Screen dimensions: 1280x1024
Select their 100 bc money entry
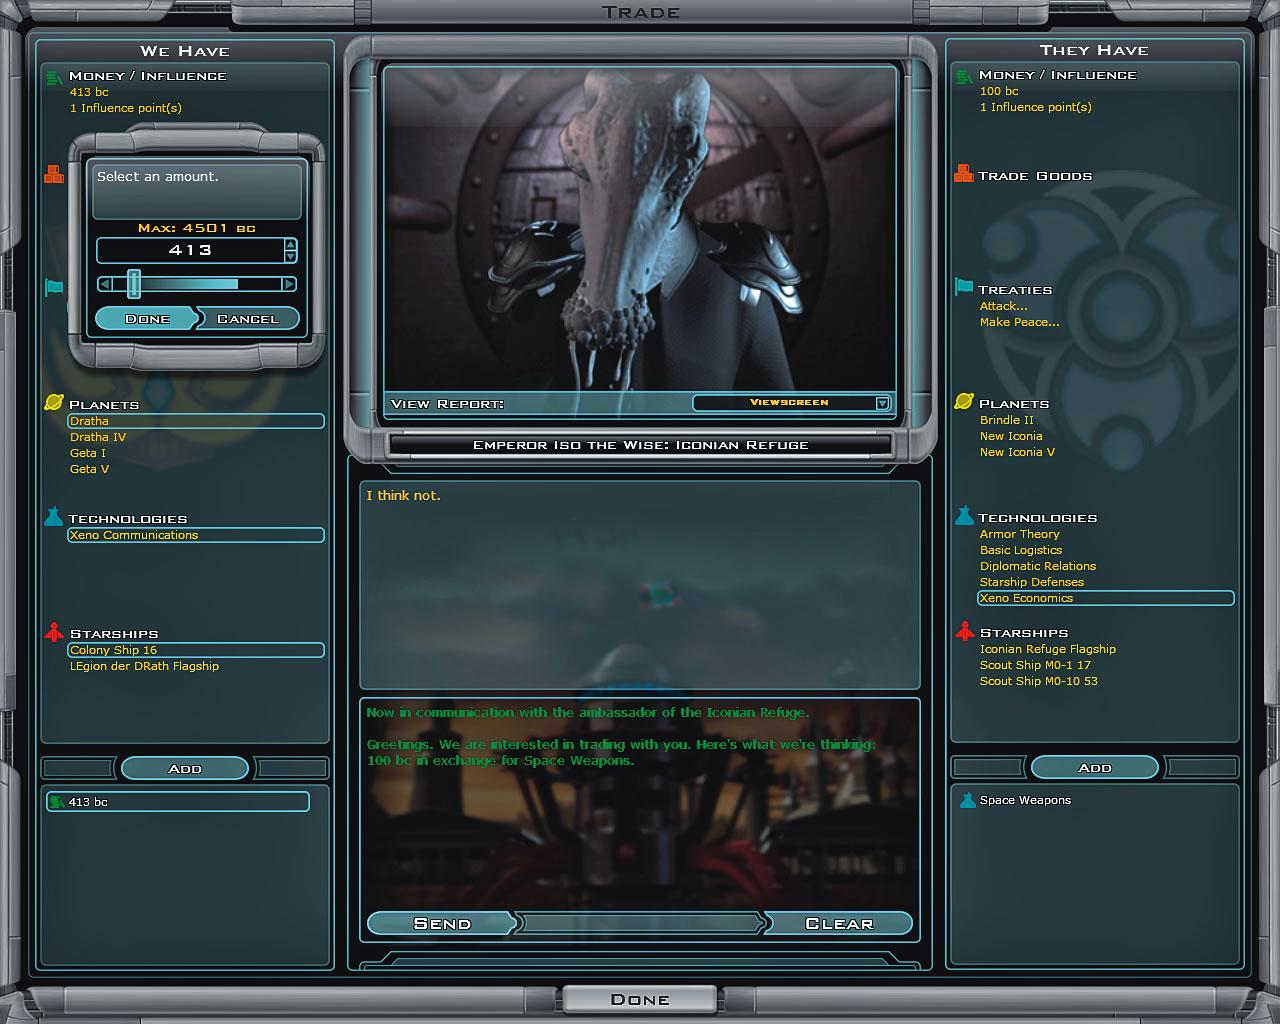(999, 91)
